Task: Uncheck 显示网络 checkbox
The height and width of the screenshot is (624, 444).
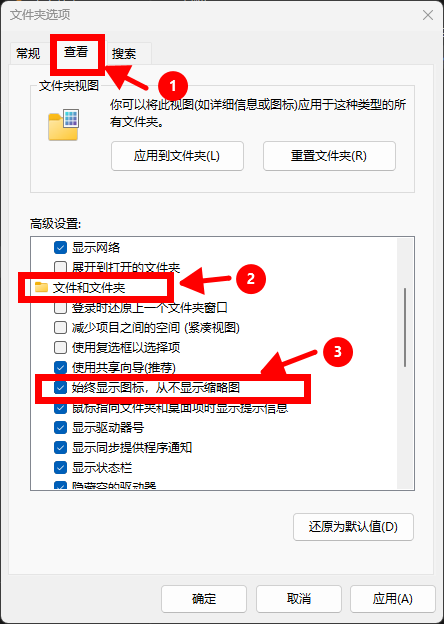Action: click(60, 248)
